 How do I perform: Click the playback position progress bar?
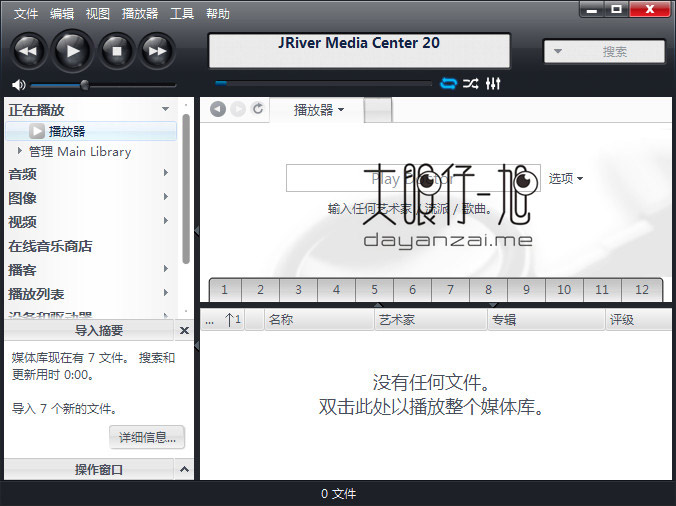pos(323,83)
